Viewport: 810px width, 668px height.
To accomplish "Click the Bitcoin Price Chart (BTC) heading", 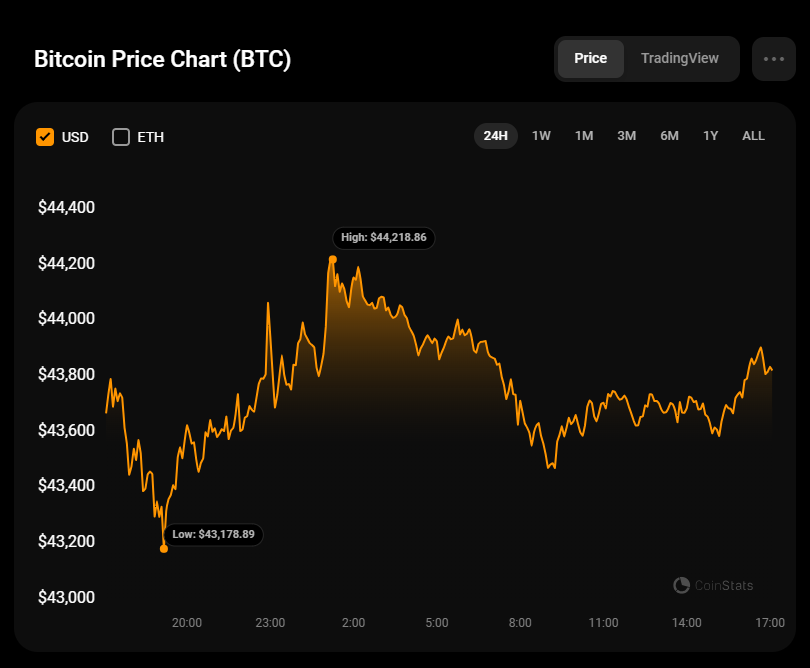I will 162,59.
